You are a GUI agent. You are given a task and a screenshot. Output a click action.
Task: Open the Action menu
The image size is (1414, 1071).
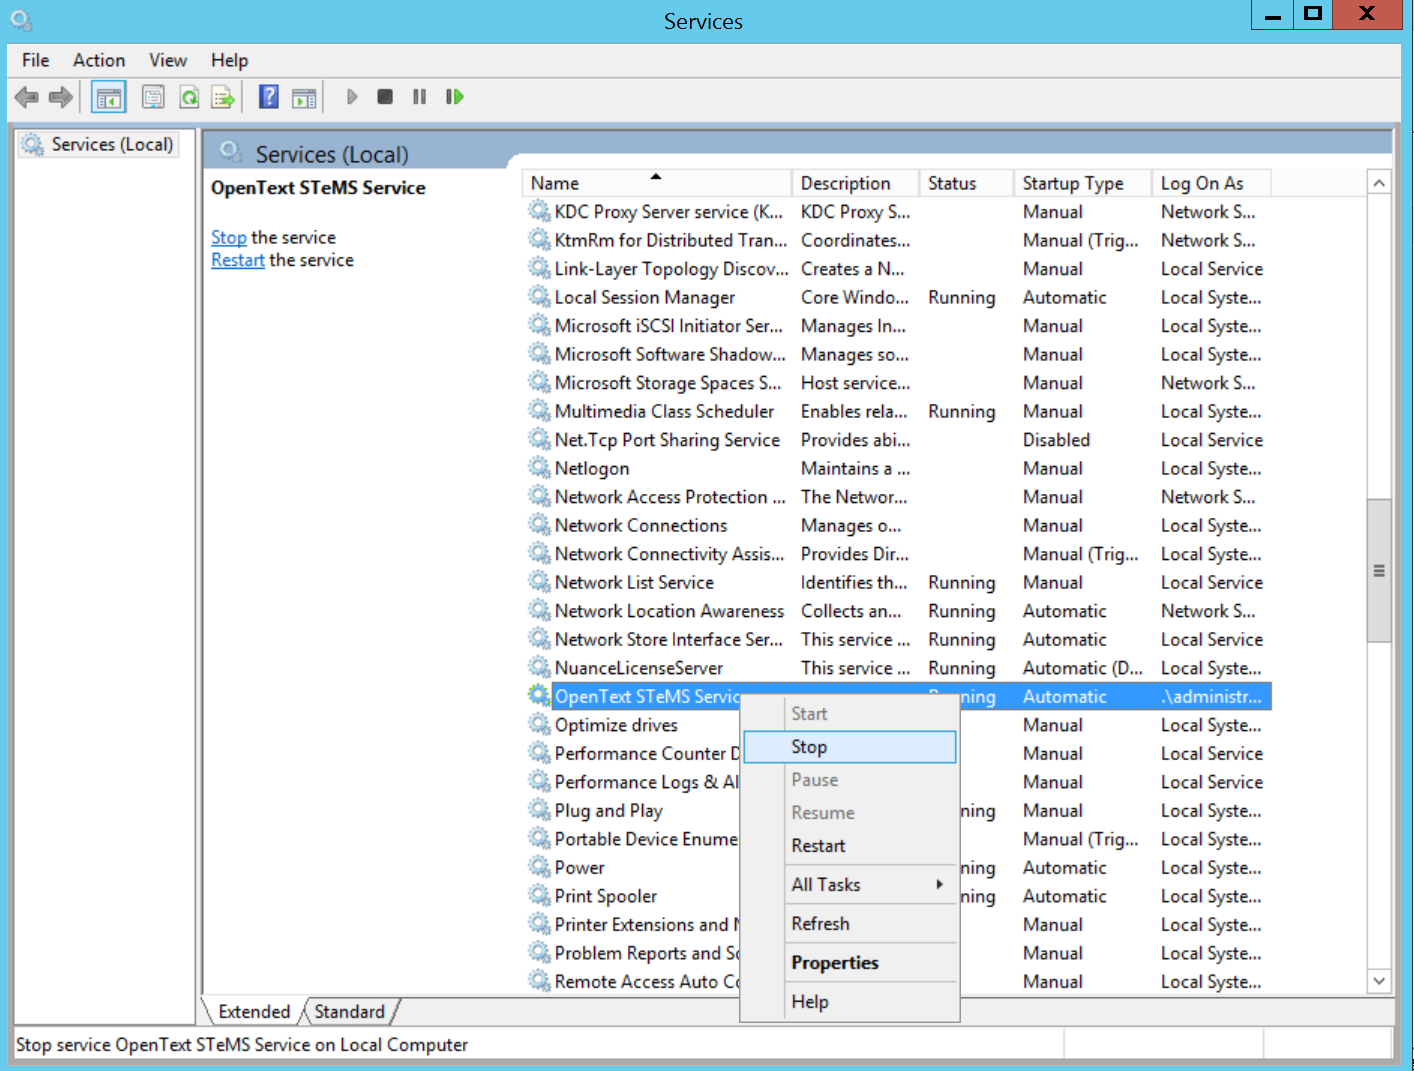(99, 60)
